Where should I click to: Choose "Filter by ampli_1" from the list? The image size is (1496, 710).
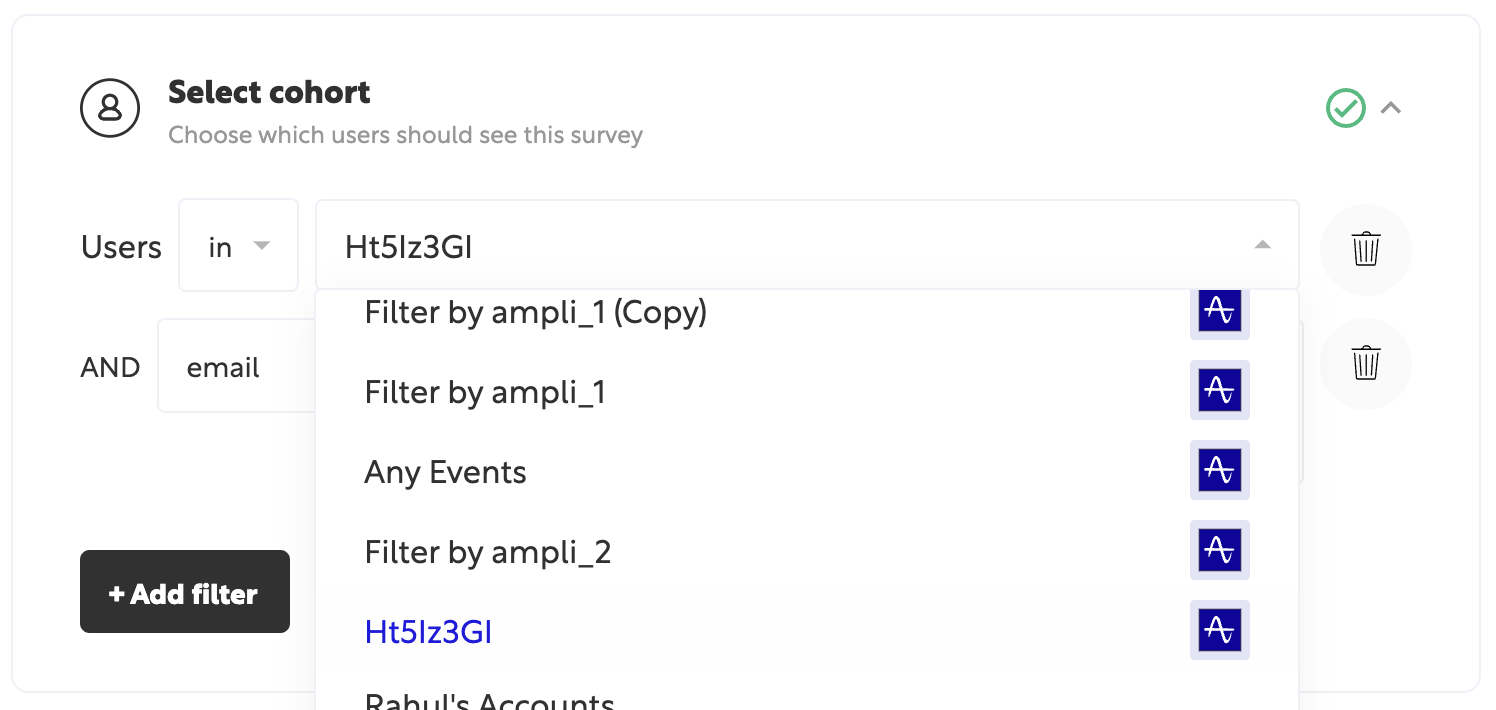485,392
